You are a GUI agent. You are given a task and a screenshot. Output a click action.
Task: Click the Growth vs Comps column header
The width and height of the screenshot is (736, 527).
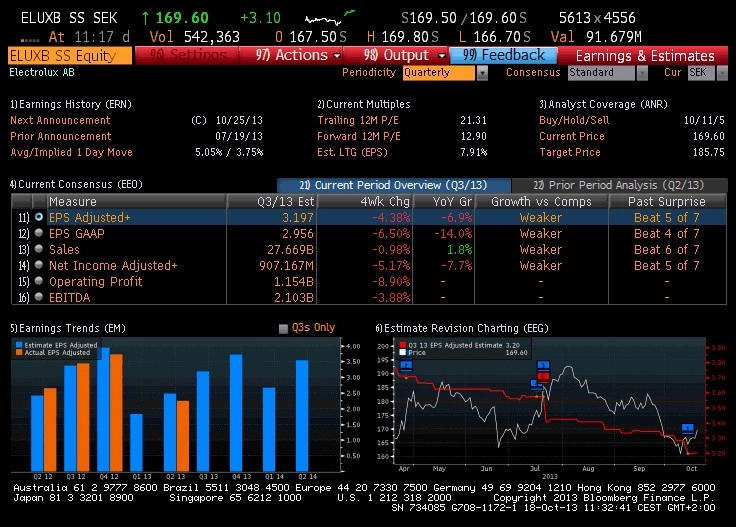coord(542,201)
